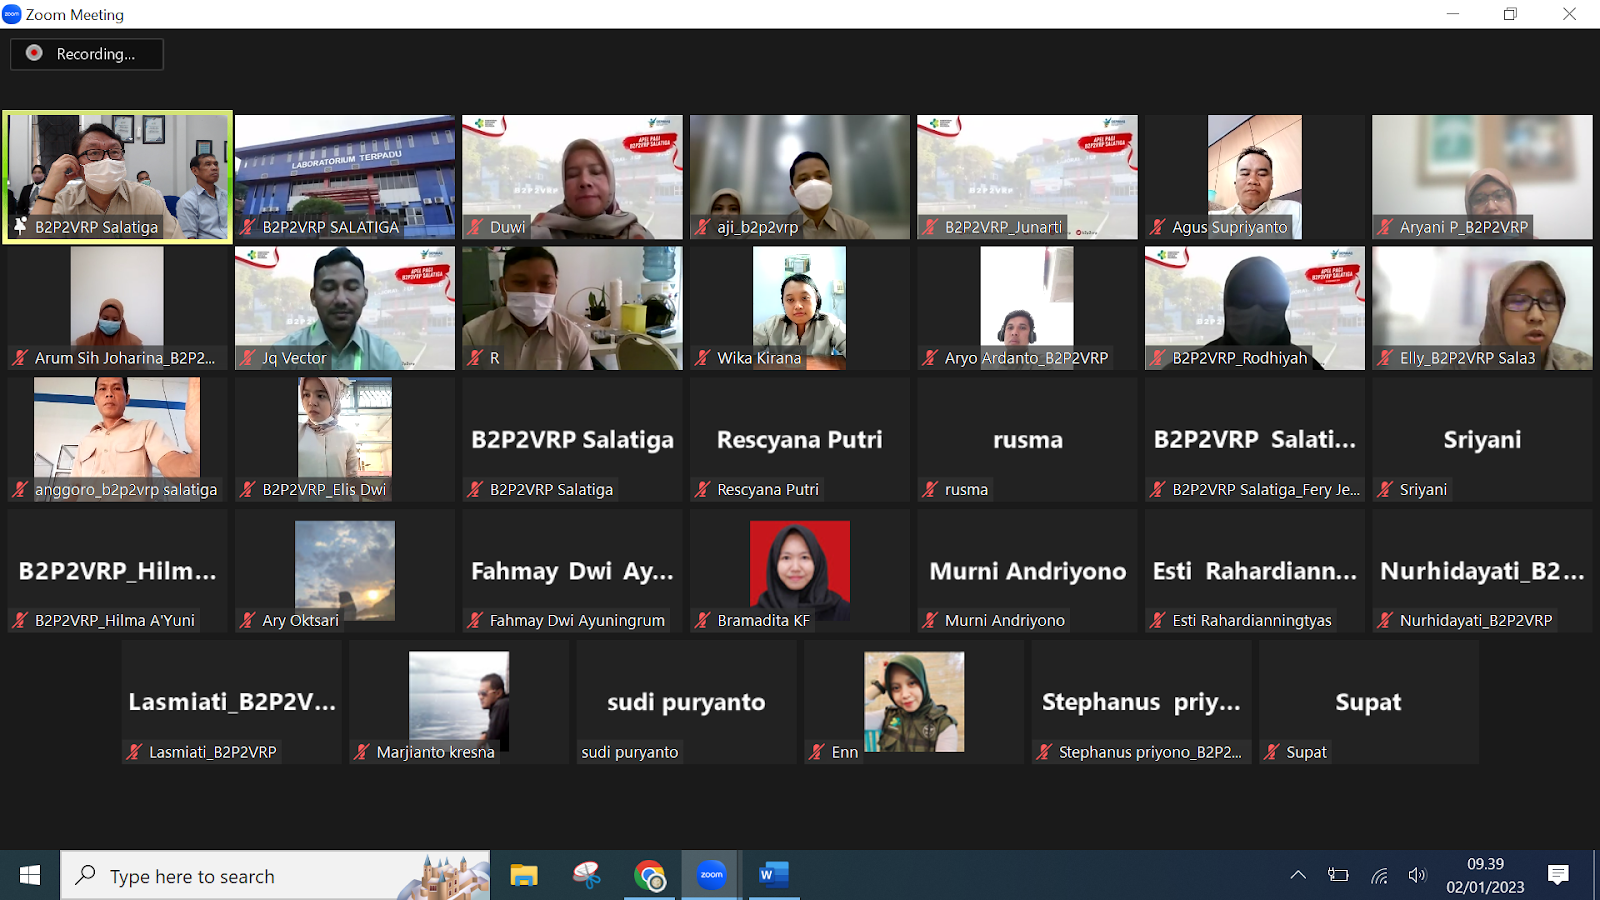Open the speaker volume tray icon
Screen dimensions: 1600x900
pyautogui.click(x=1417, y=876)
